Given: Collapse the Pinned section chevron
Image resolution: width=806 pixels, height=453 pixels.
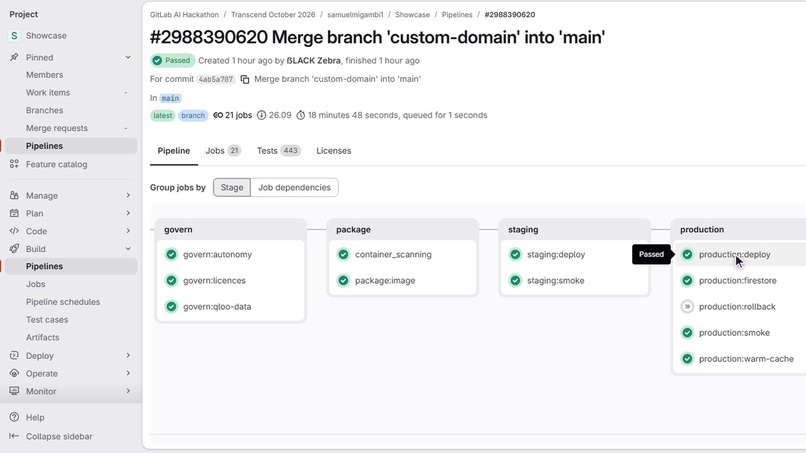Looking at the screenshot, I should (x=128, y=57).
